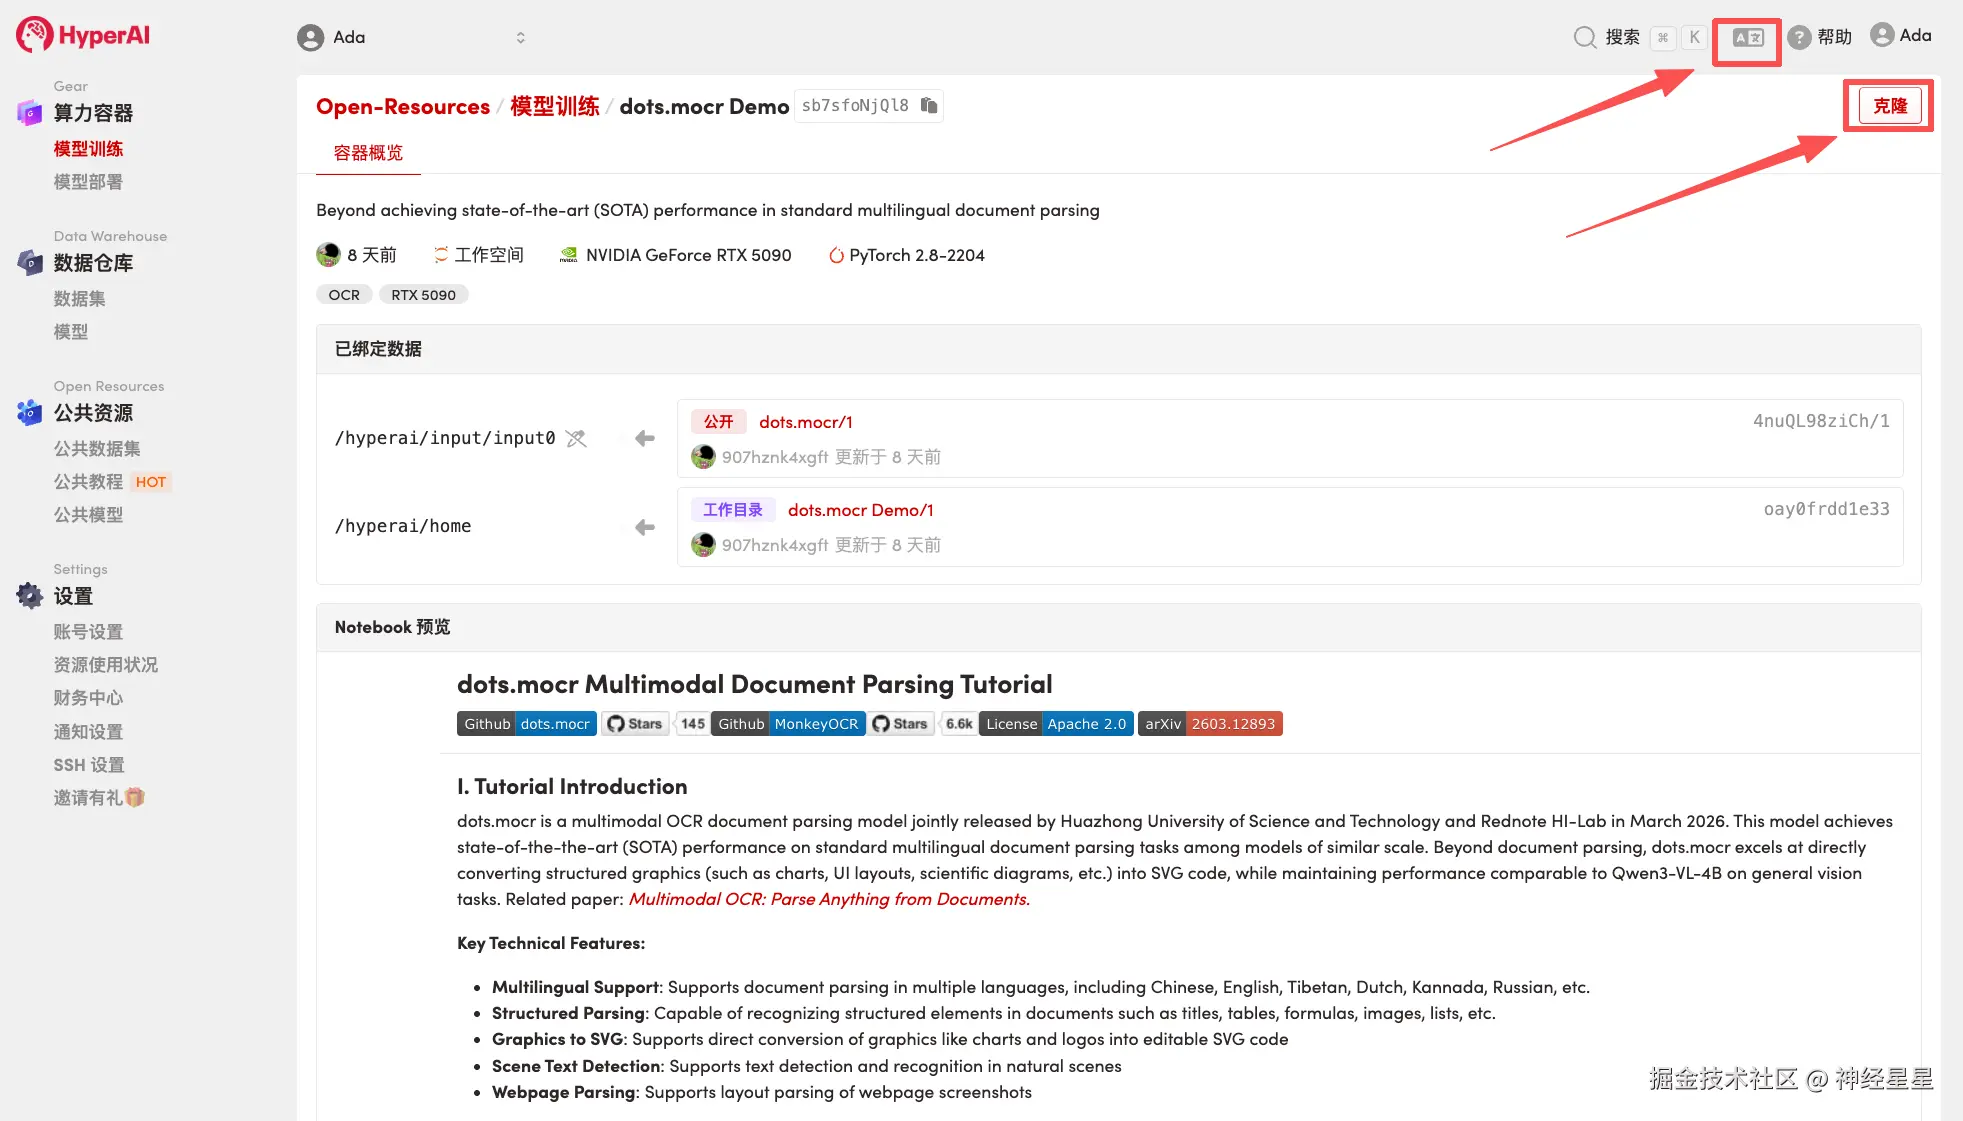Click the unbind icon next to /hyperai/input/input0
Image resolution: width=1963 pixels, height=1121 pixels.
pos(576,438)
